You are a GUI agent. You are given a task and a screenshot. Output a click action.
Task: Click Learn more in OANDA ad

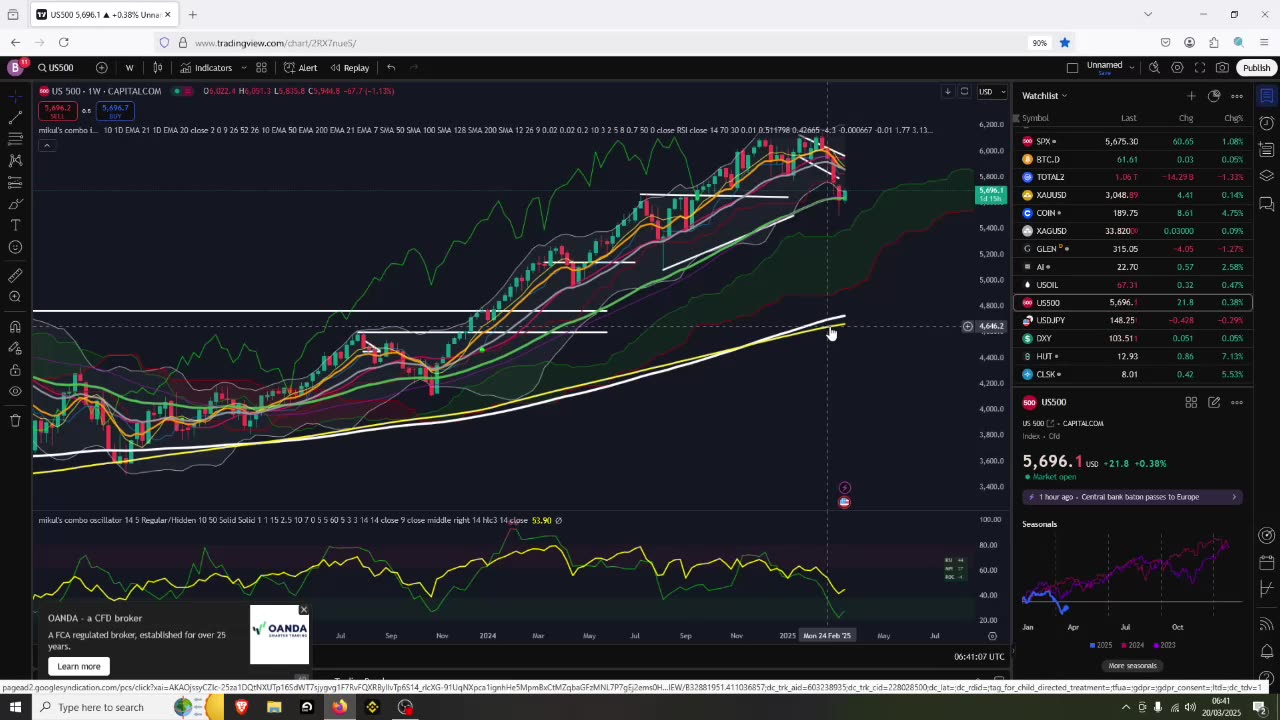pos(78,666)
